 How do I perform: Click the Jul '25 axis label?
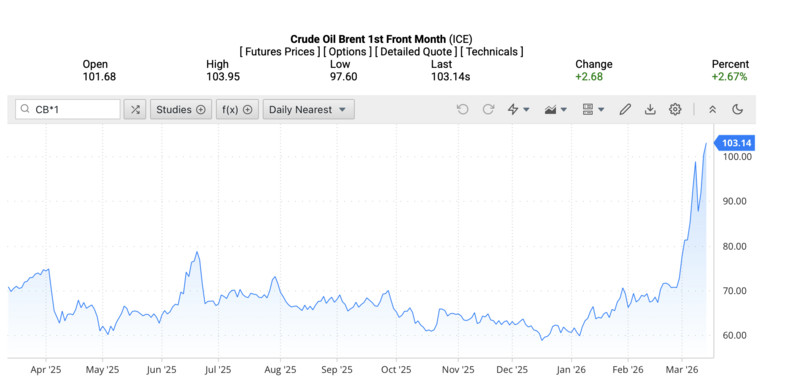pyautogui.click(x=218, y=369)
